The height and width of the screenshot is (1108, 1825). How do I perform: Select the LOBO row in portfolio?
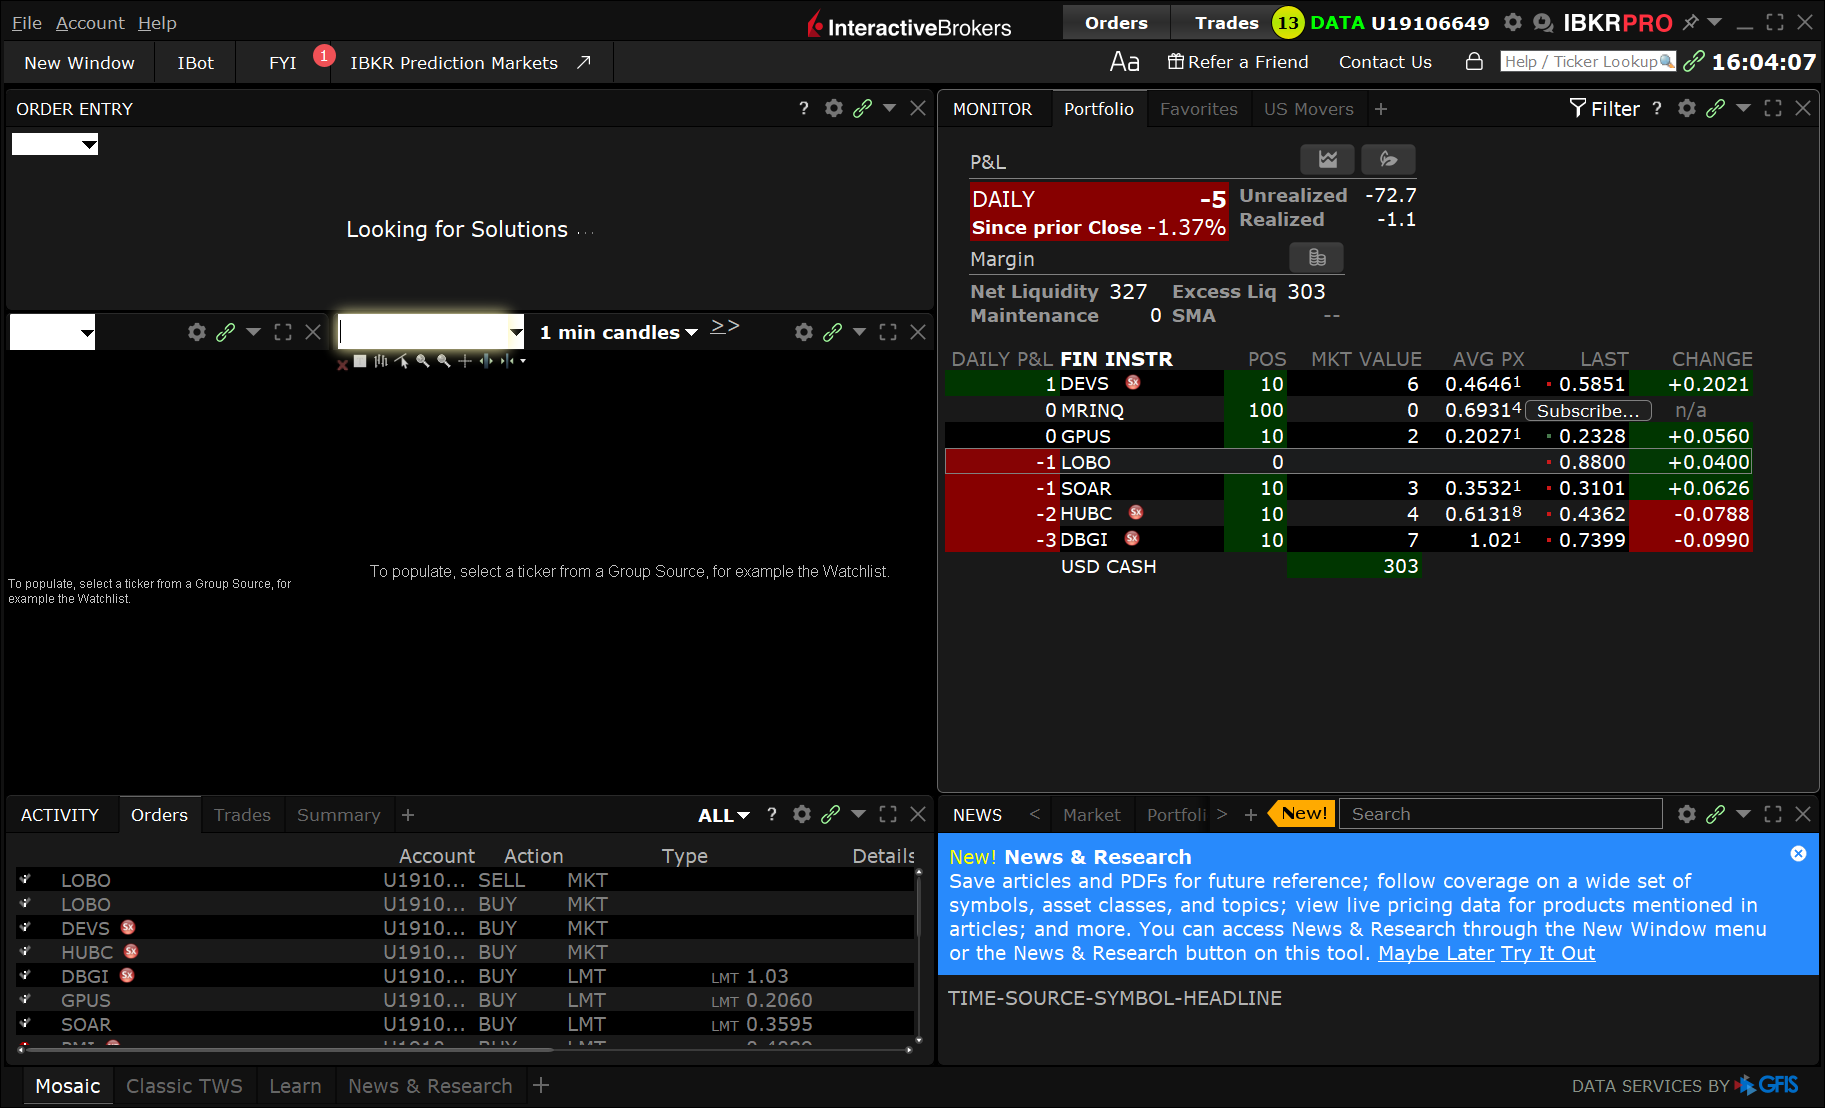click(1348, 462)
